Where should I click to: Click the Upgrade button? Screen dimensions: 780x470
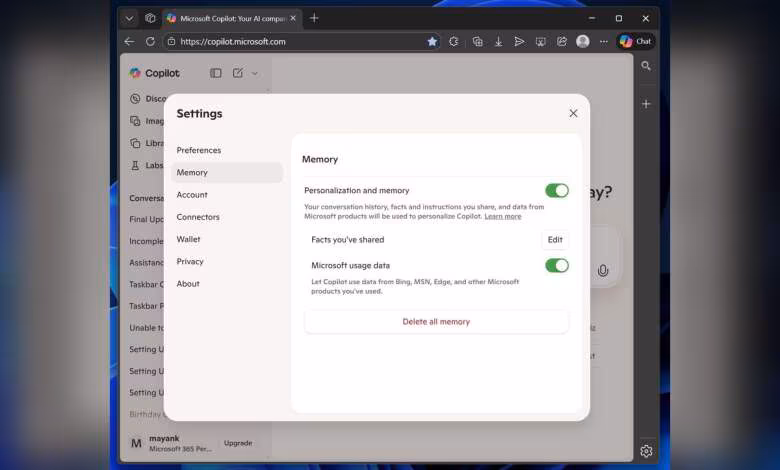[238, 443]
